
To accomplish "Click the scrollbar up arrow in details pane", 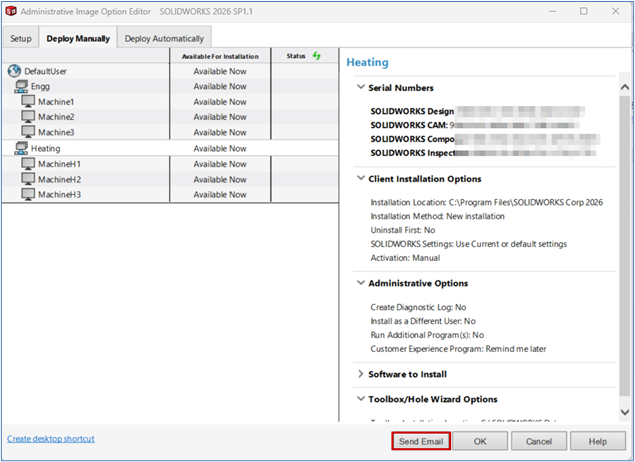I will tap(624, 87).
